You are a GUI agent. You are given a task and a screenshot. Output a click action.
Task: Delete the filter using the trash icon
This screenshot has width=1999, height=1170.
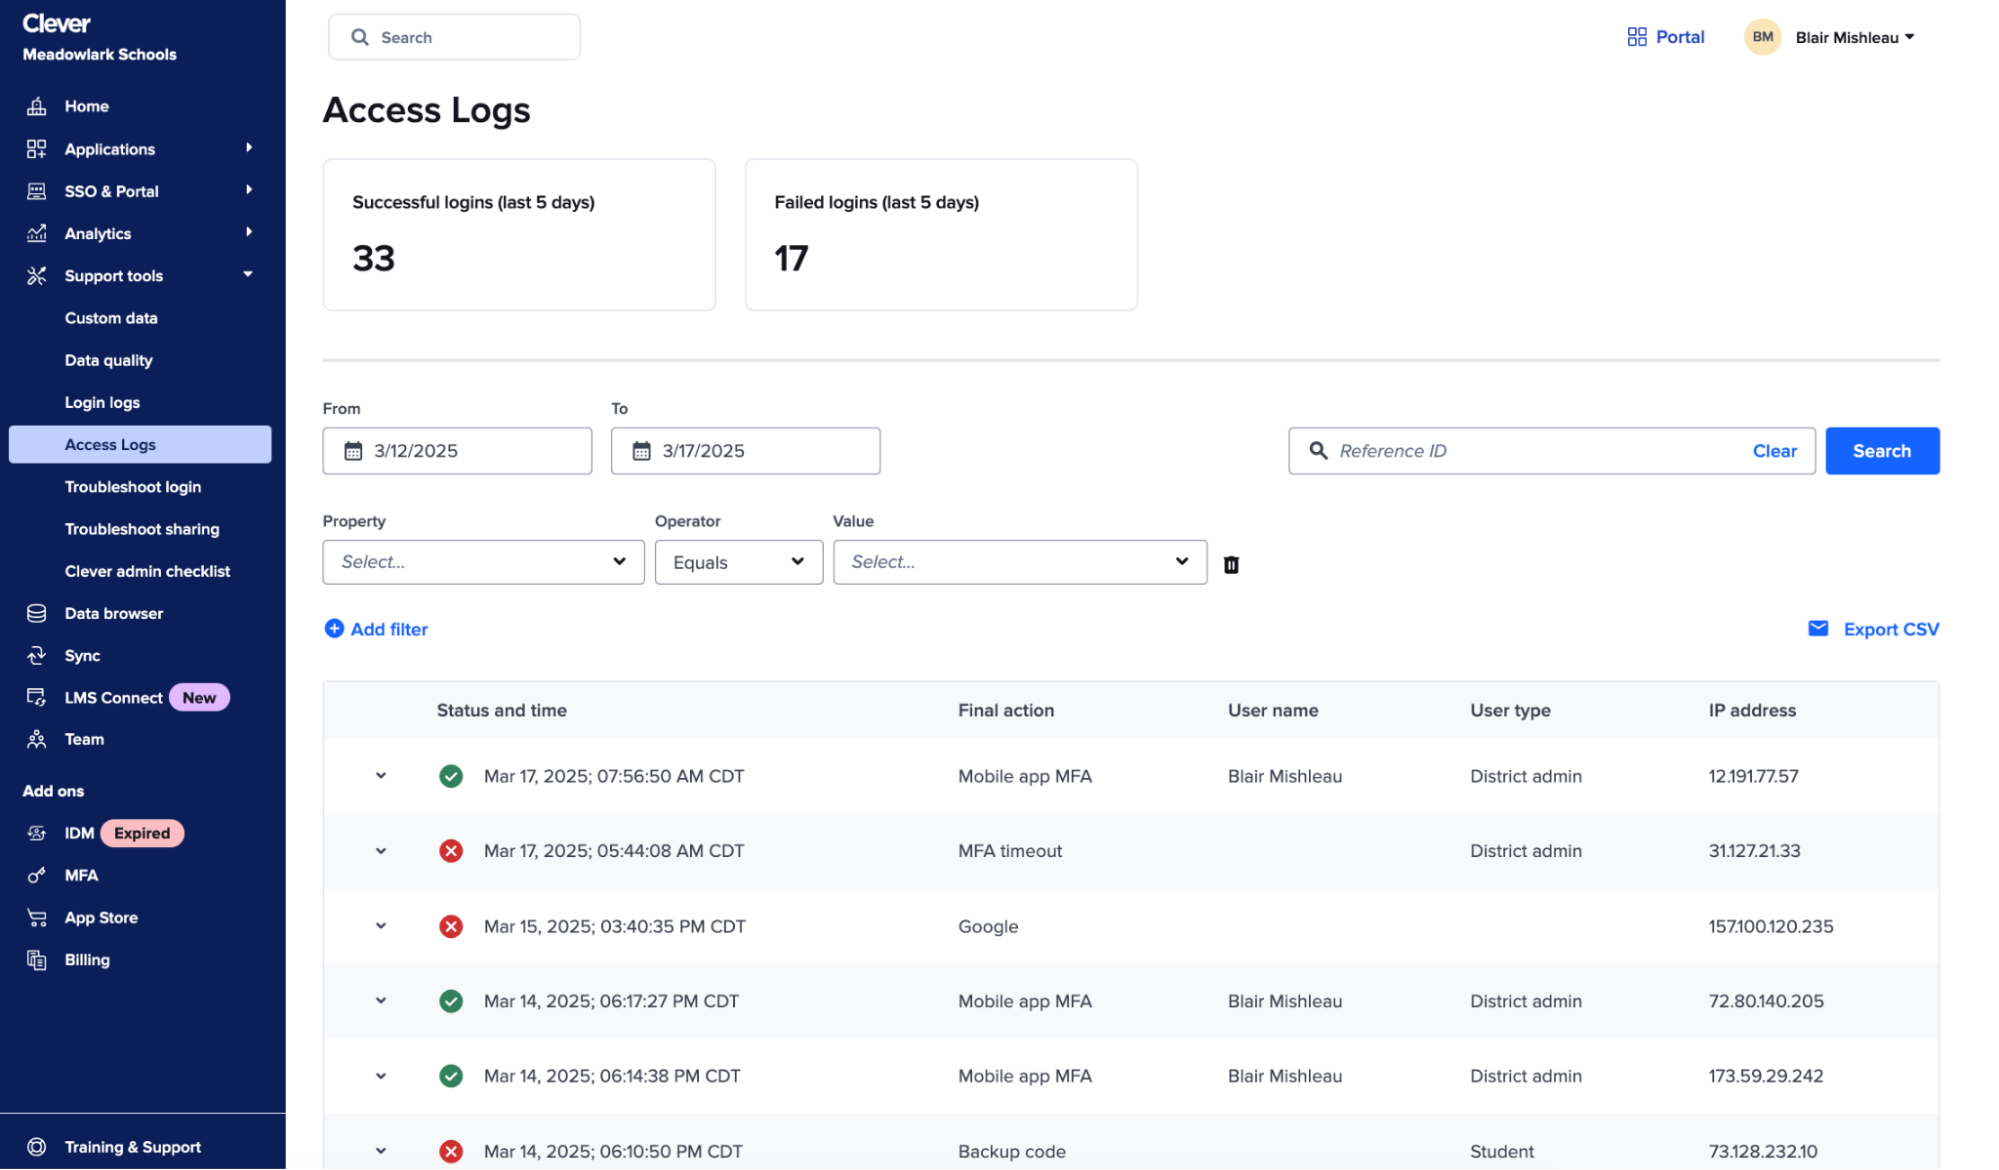point(1231,563)
